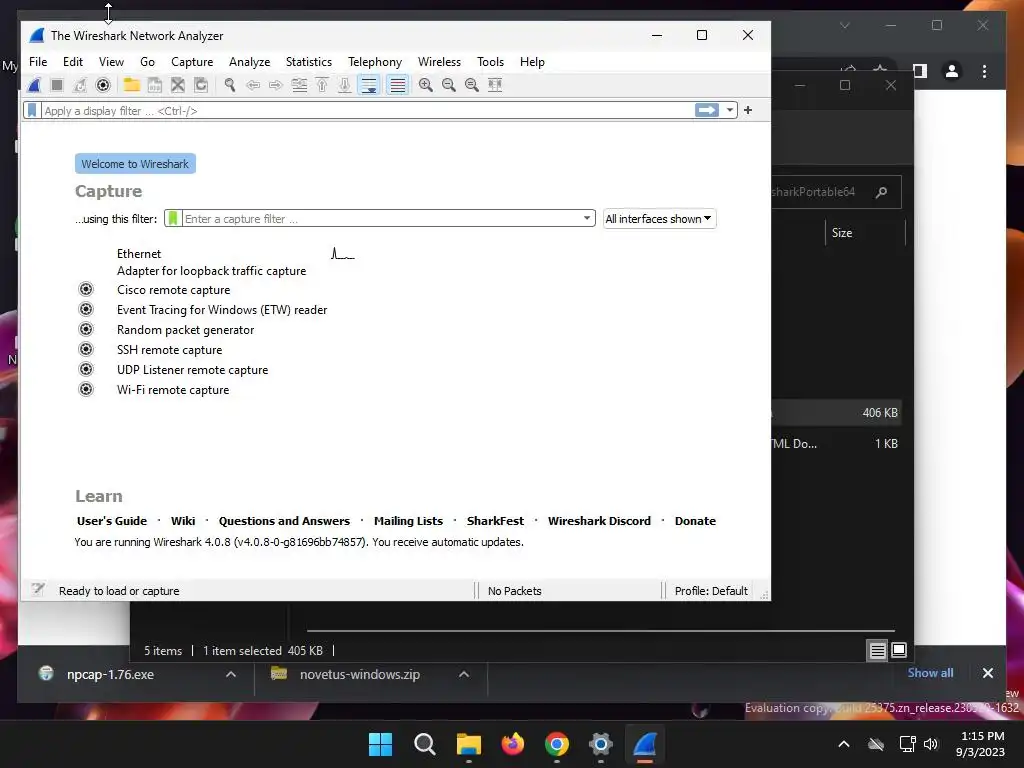Click Show all downloads in Chrome

coord(930,673)
